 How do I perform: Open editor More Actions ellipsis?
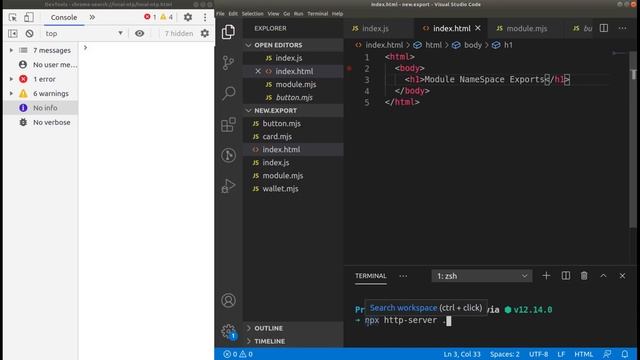622,28
